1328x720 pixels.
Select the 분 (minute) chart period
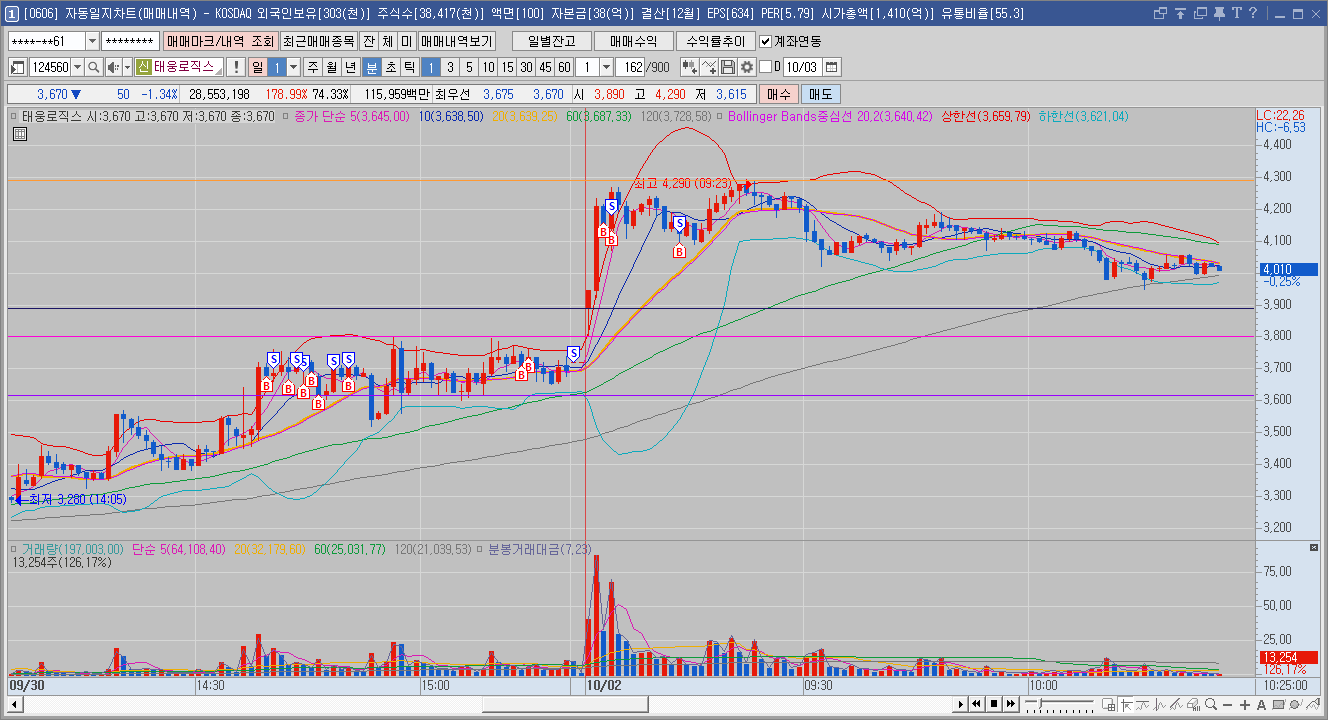click(x=371, y=67)
